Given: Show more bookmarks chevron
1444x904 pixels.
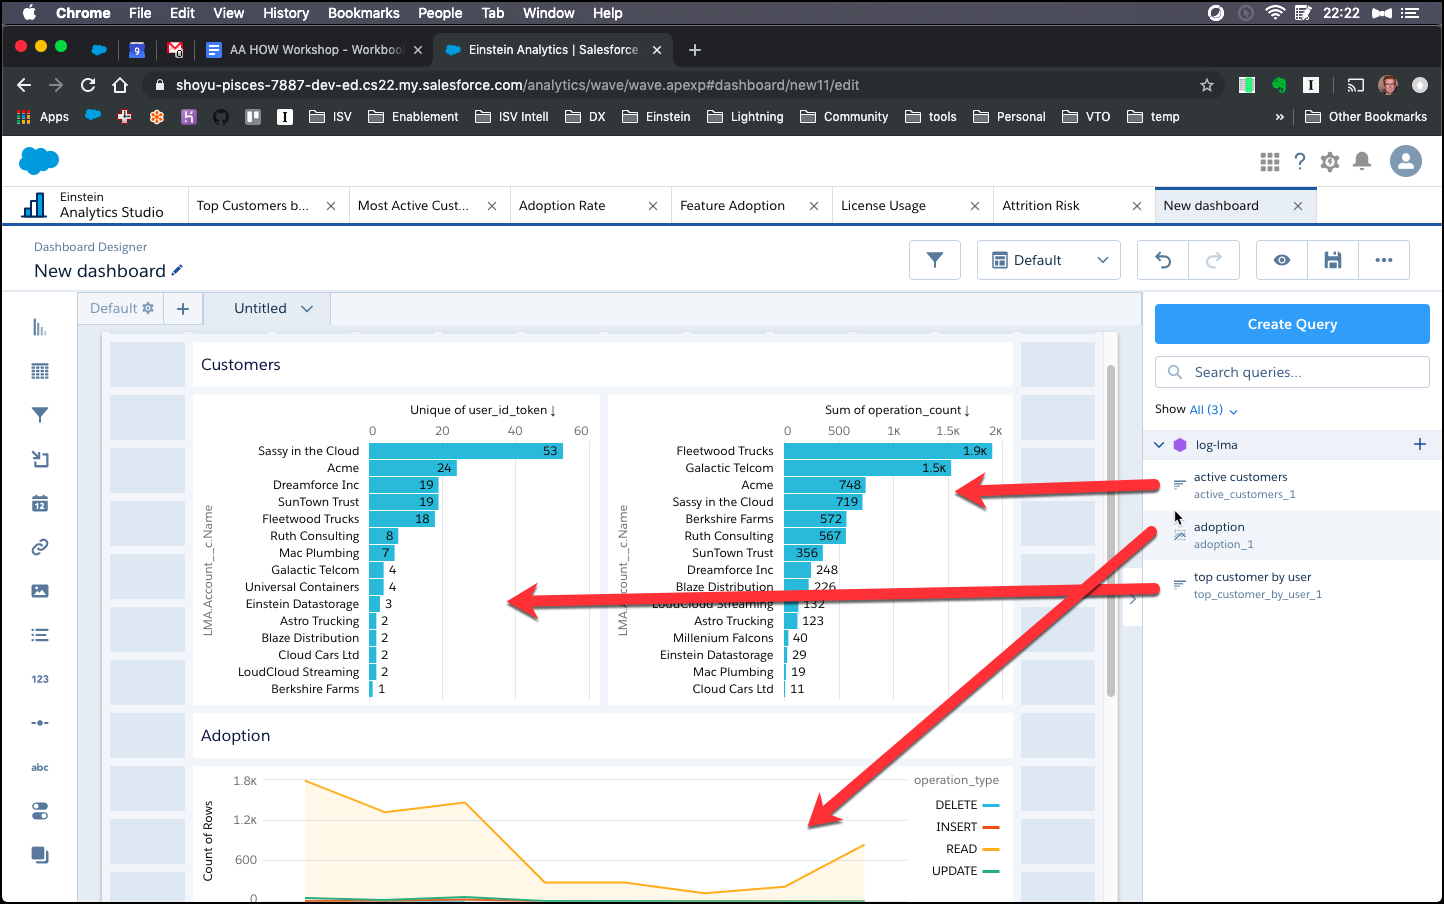Looking at the screenshot, I should point(1279,117).
